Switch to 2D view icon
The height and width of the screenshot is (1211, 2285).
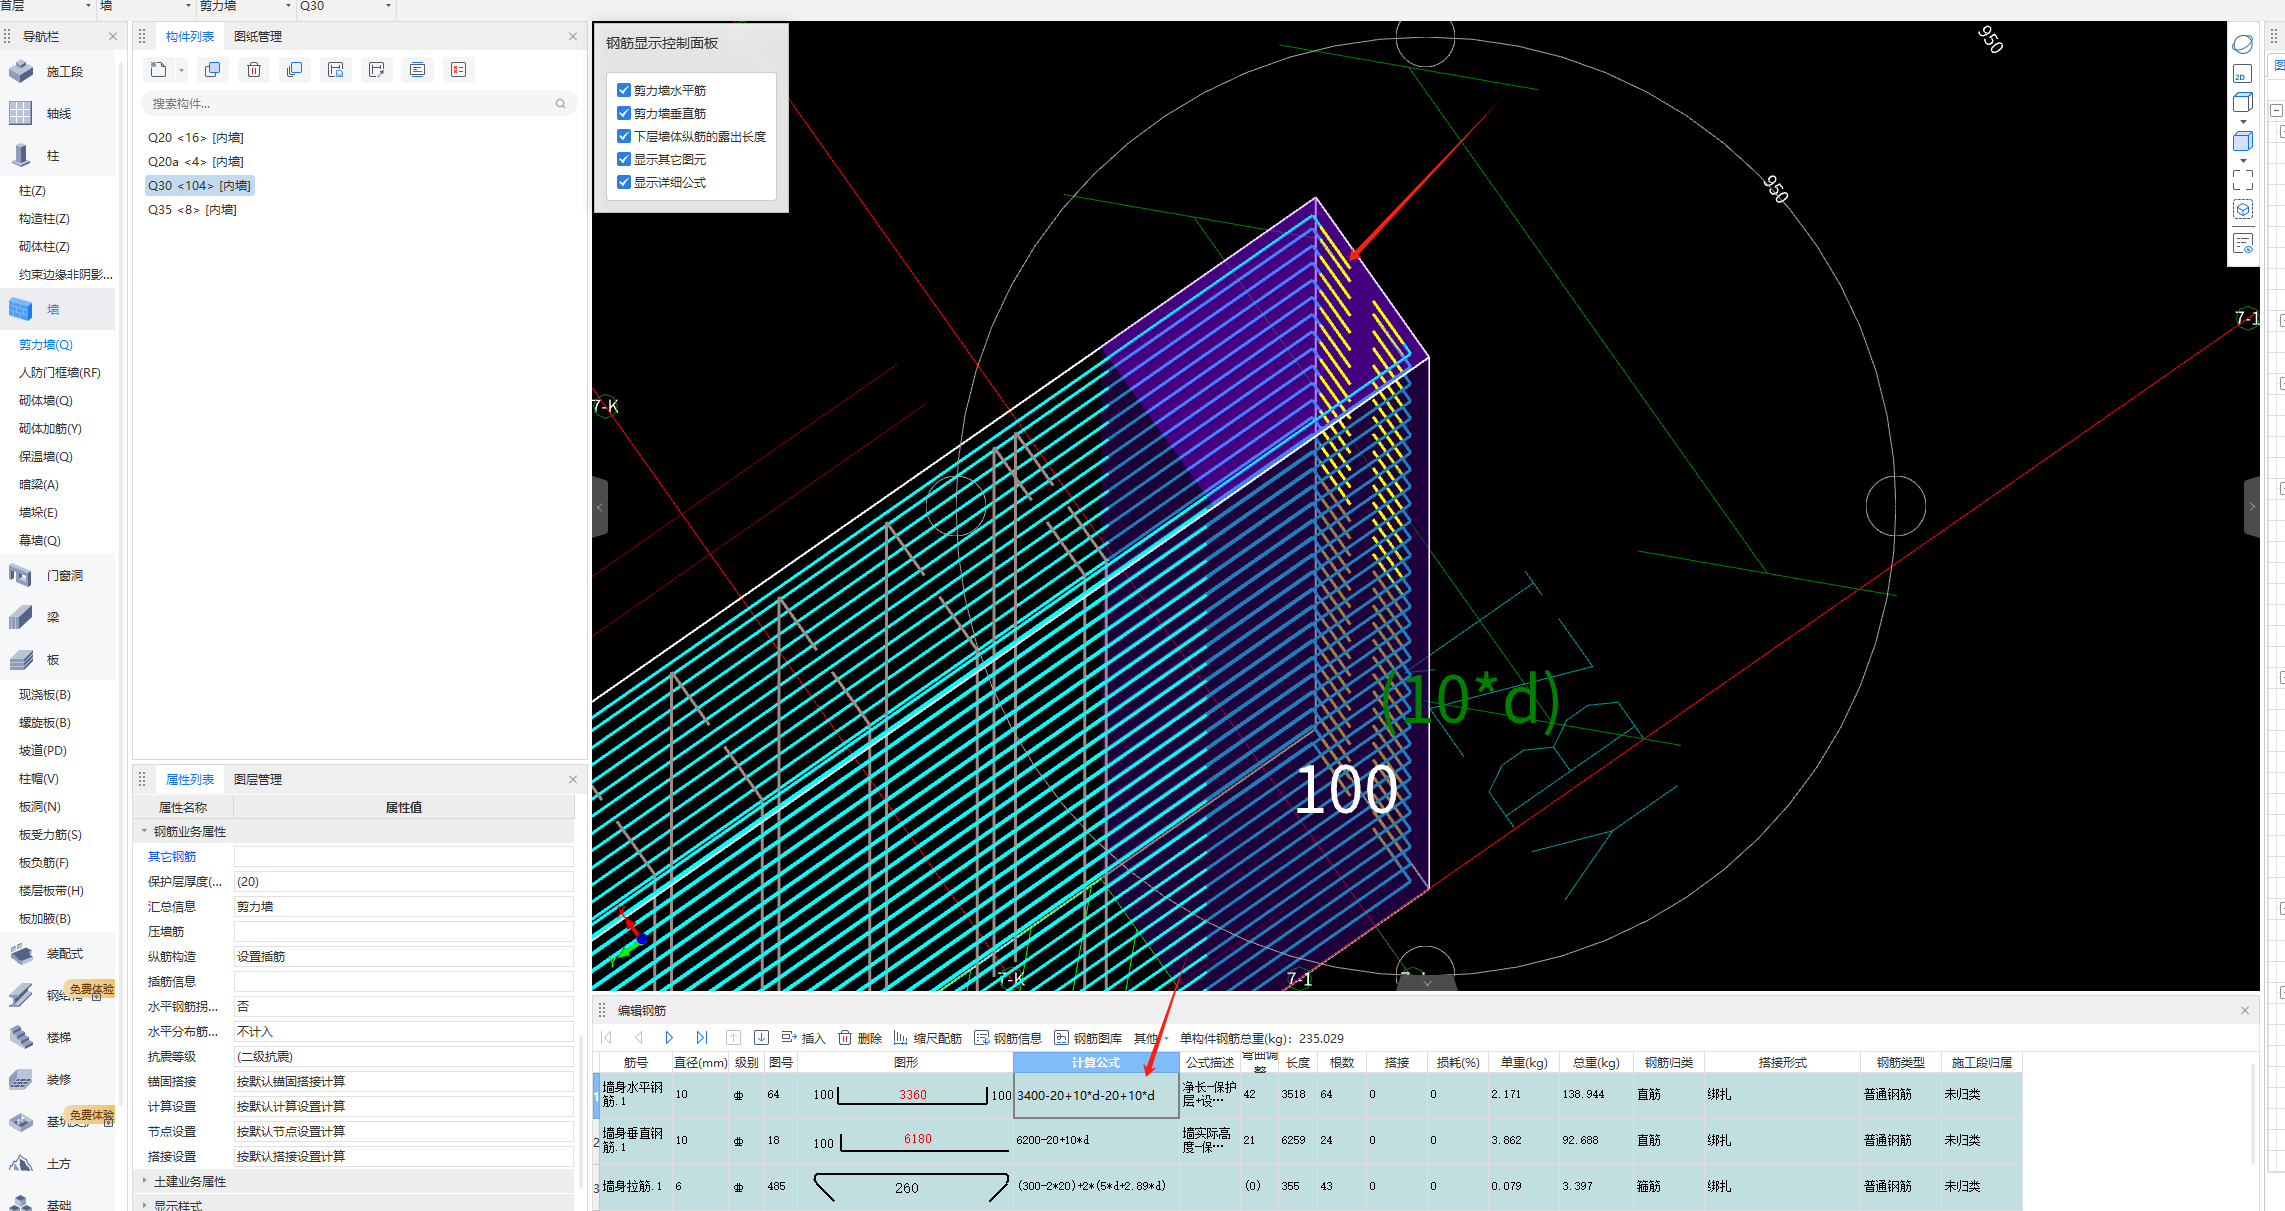pos(2242,74)
